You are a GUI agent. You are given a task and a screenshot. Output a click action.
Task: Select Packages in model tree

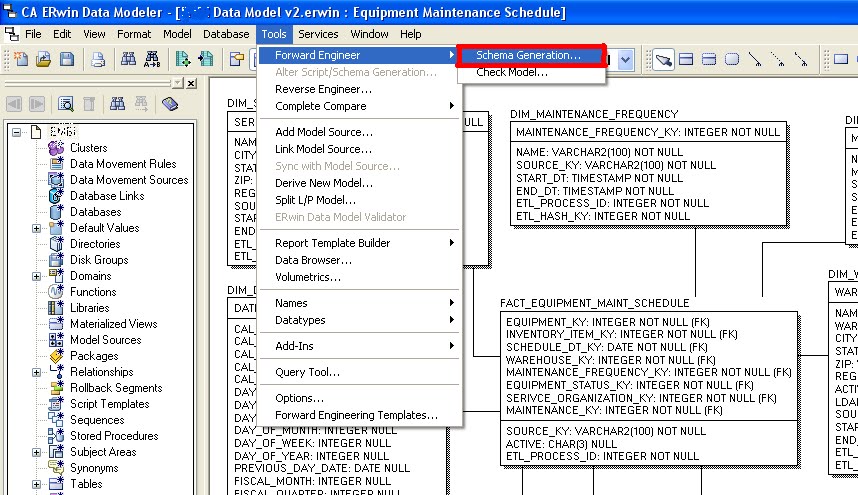click(94, 356)
